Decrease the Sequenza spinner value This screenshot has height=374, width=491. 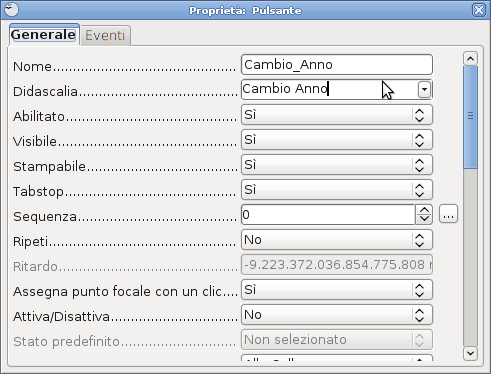424,219
